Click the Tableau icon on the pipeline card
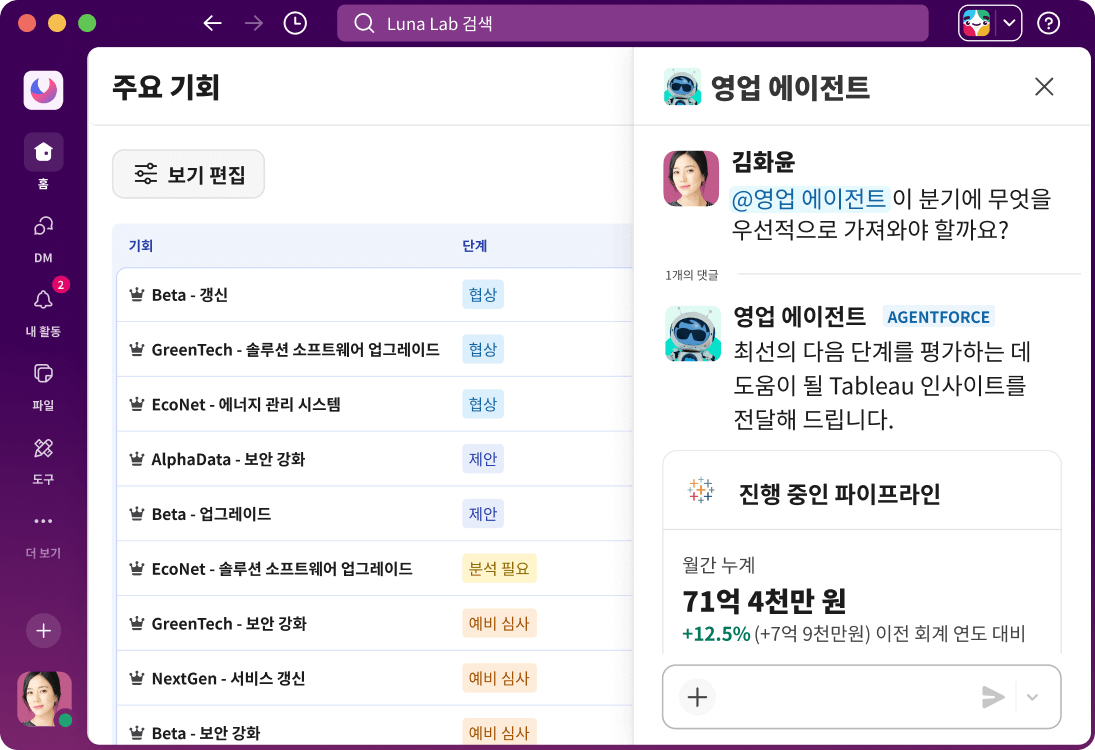The width and height of the screenshot is (1095, 750). click(x=701, y=489)
